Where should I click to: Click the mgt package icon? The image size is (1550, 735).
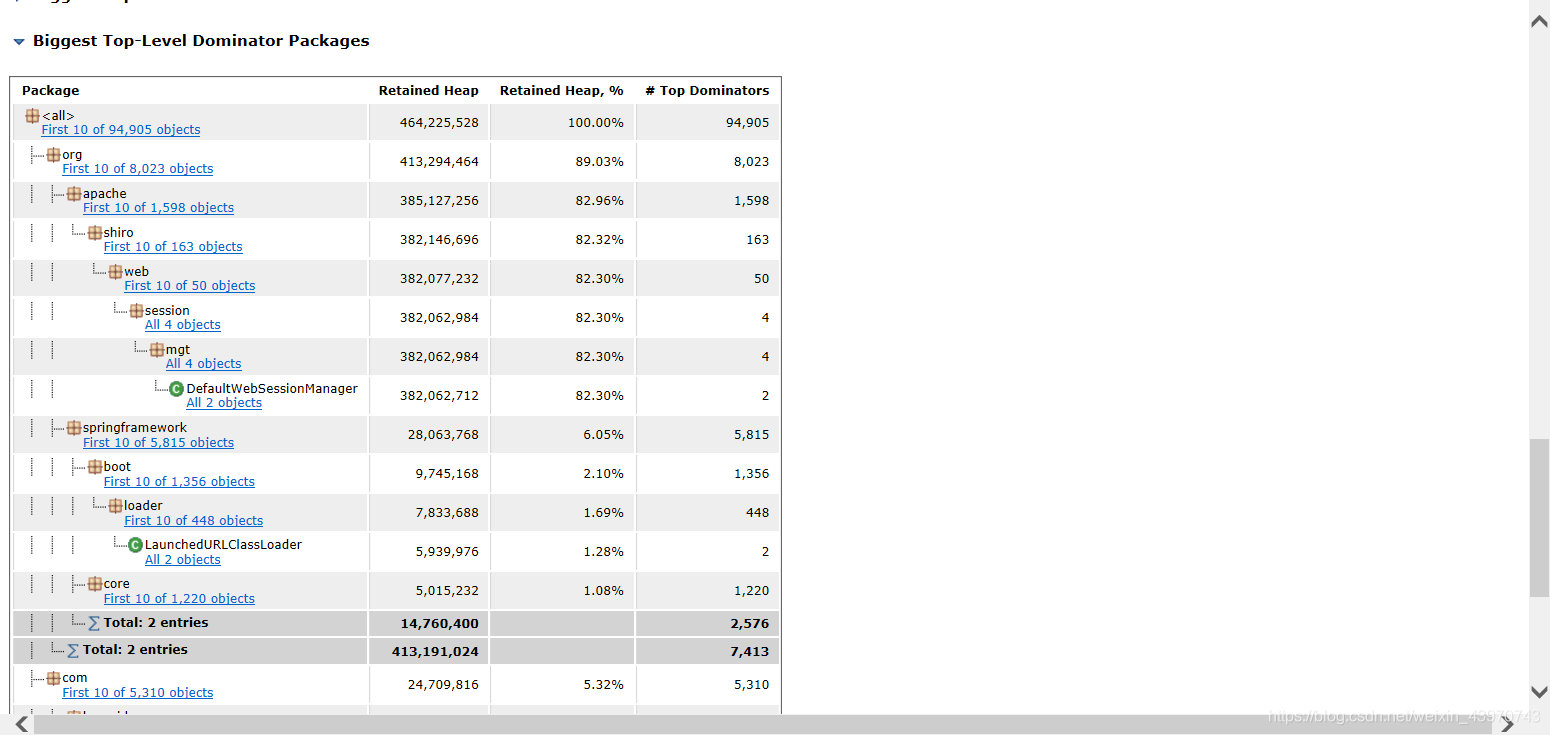pyautogui.click(x=157, y=350)
